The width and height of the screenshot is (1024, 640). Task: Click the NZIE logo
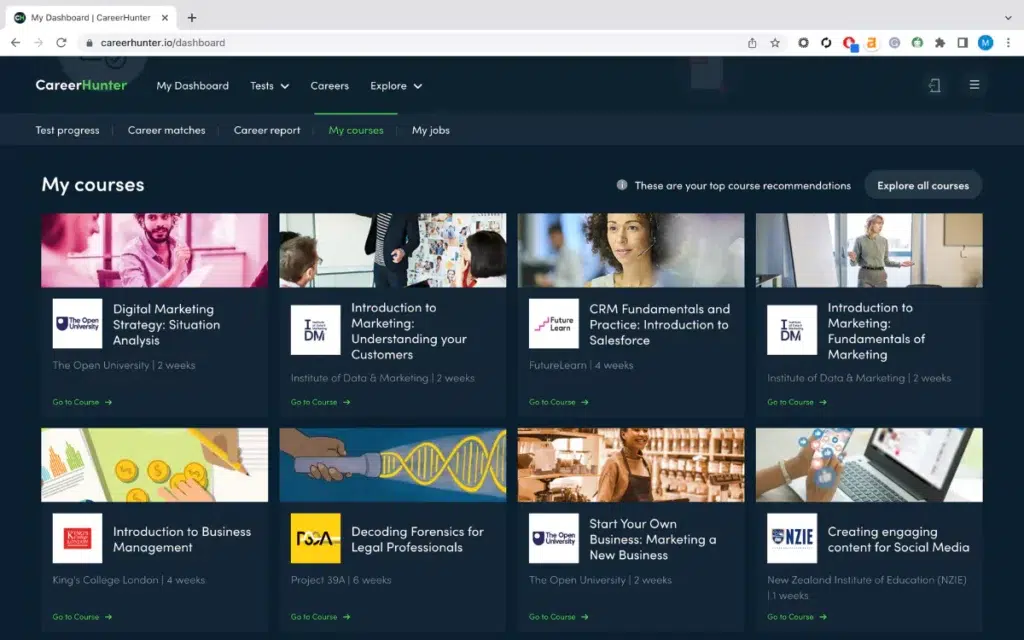[x=792, y=538]
